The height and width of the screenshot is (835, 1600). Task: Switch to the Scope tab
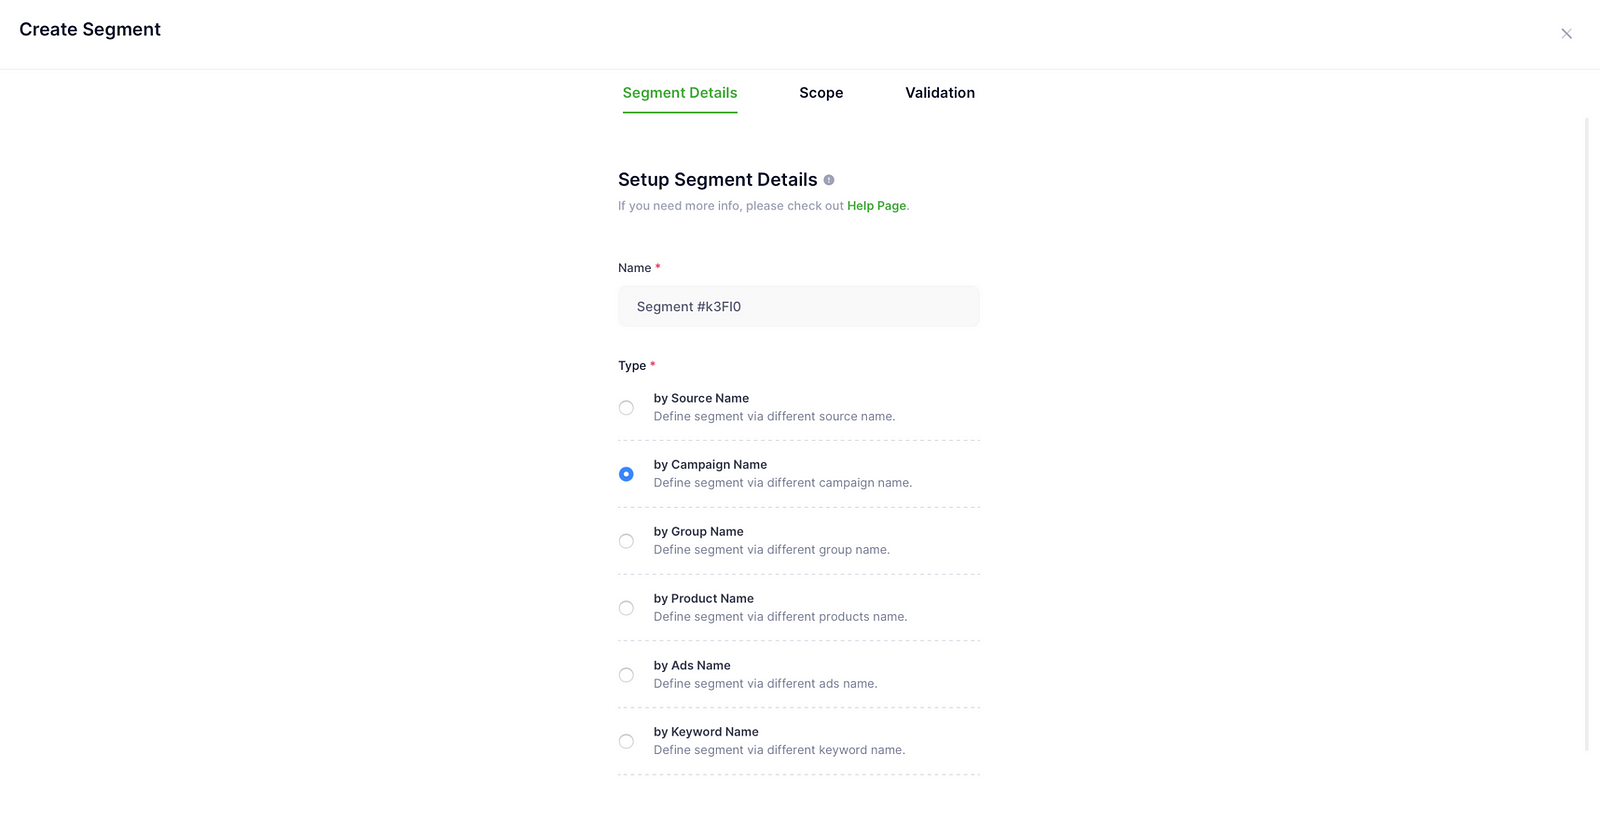[x=820, y=92]
